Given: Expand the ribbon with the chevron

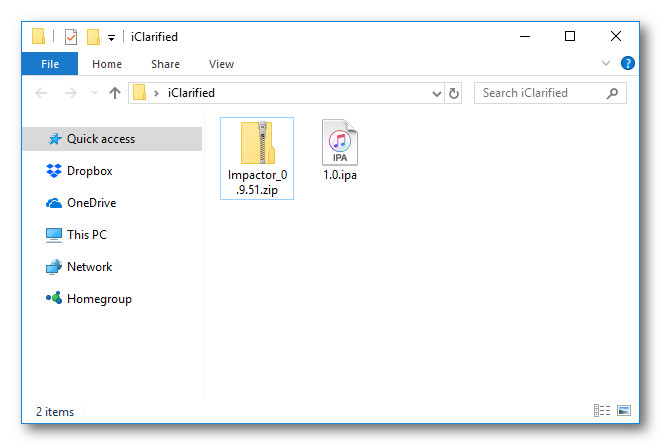Looking at the screenshot, I should coord(606,63).
